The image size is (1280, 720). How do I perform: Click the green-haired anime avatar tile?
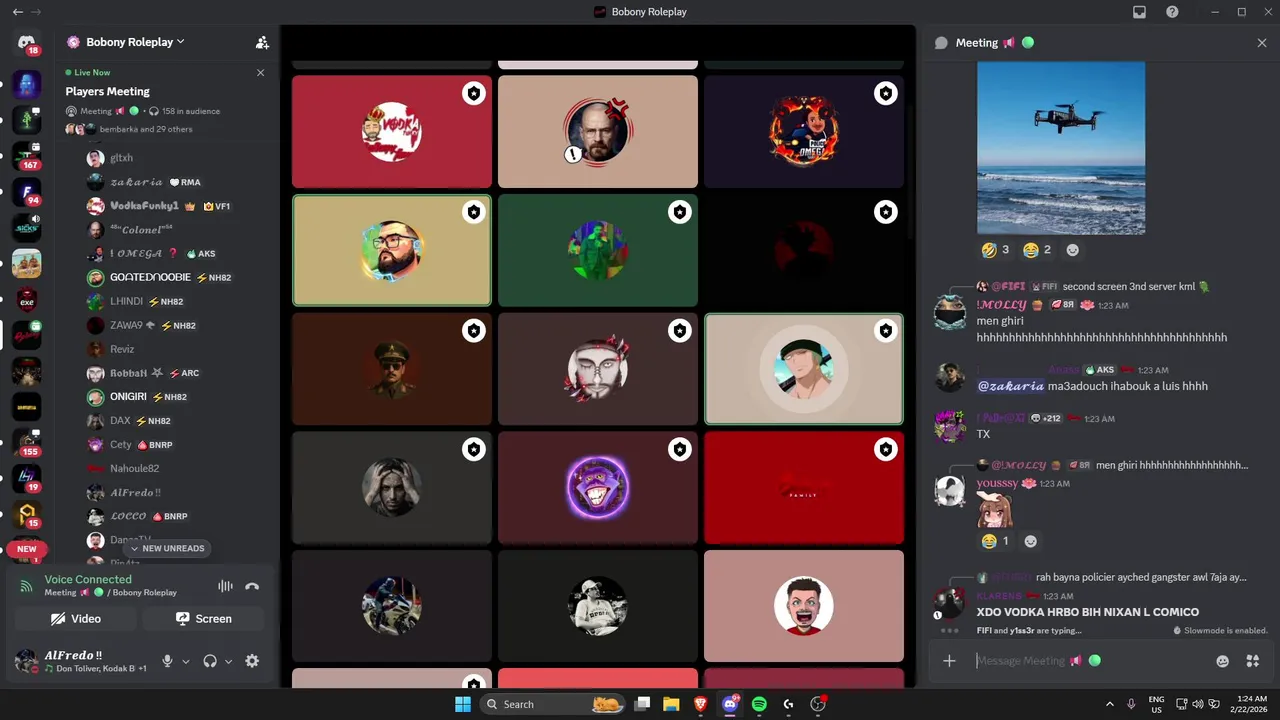[x=804, y=369]
